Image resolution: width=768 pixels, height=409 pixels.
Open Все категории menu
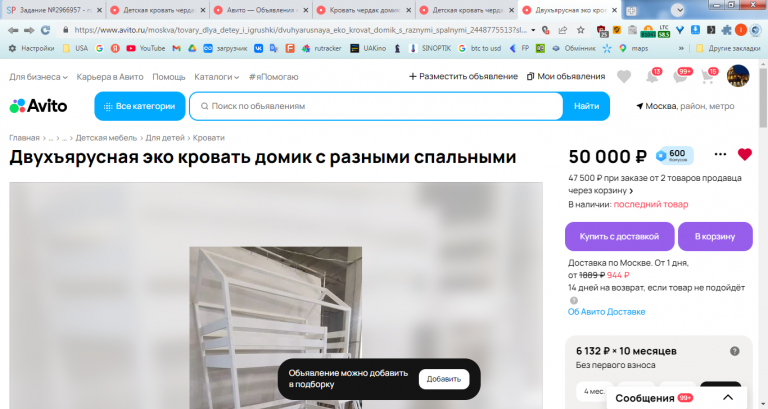click(x=140, y=106)
